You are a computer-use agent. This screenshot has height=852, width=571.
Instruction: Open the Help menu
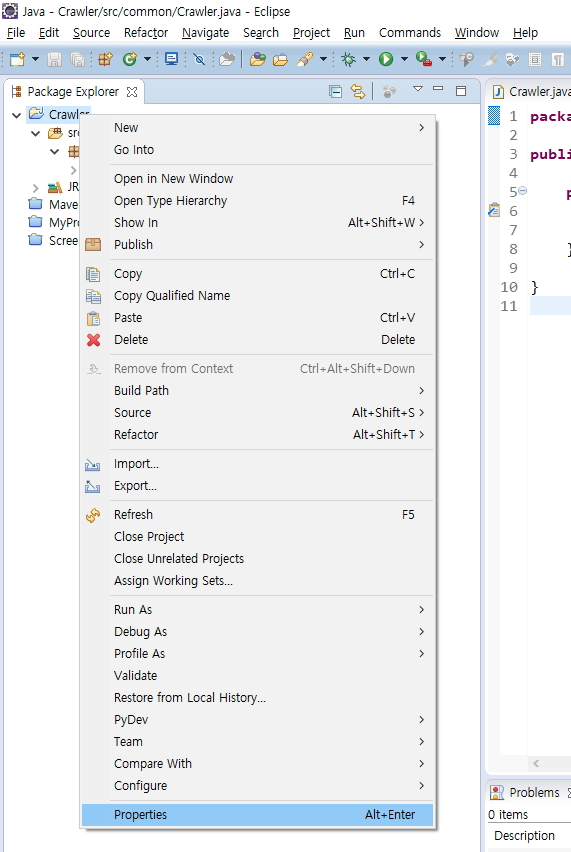coord(525,33)
